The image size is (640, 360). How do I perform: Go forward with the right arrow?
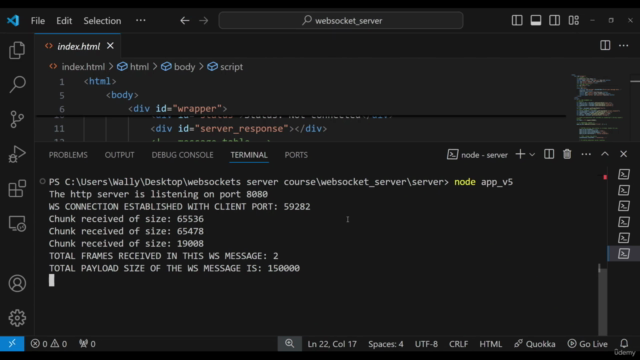point(204,20)
